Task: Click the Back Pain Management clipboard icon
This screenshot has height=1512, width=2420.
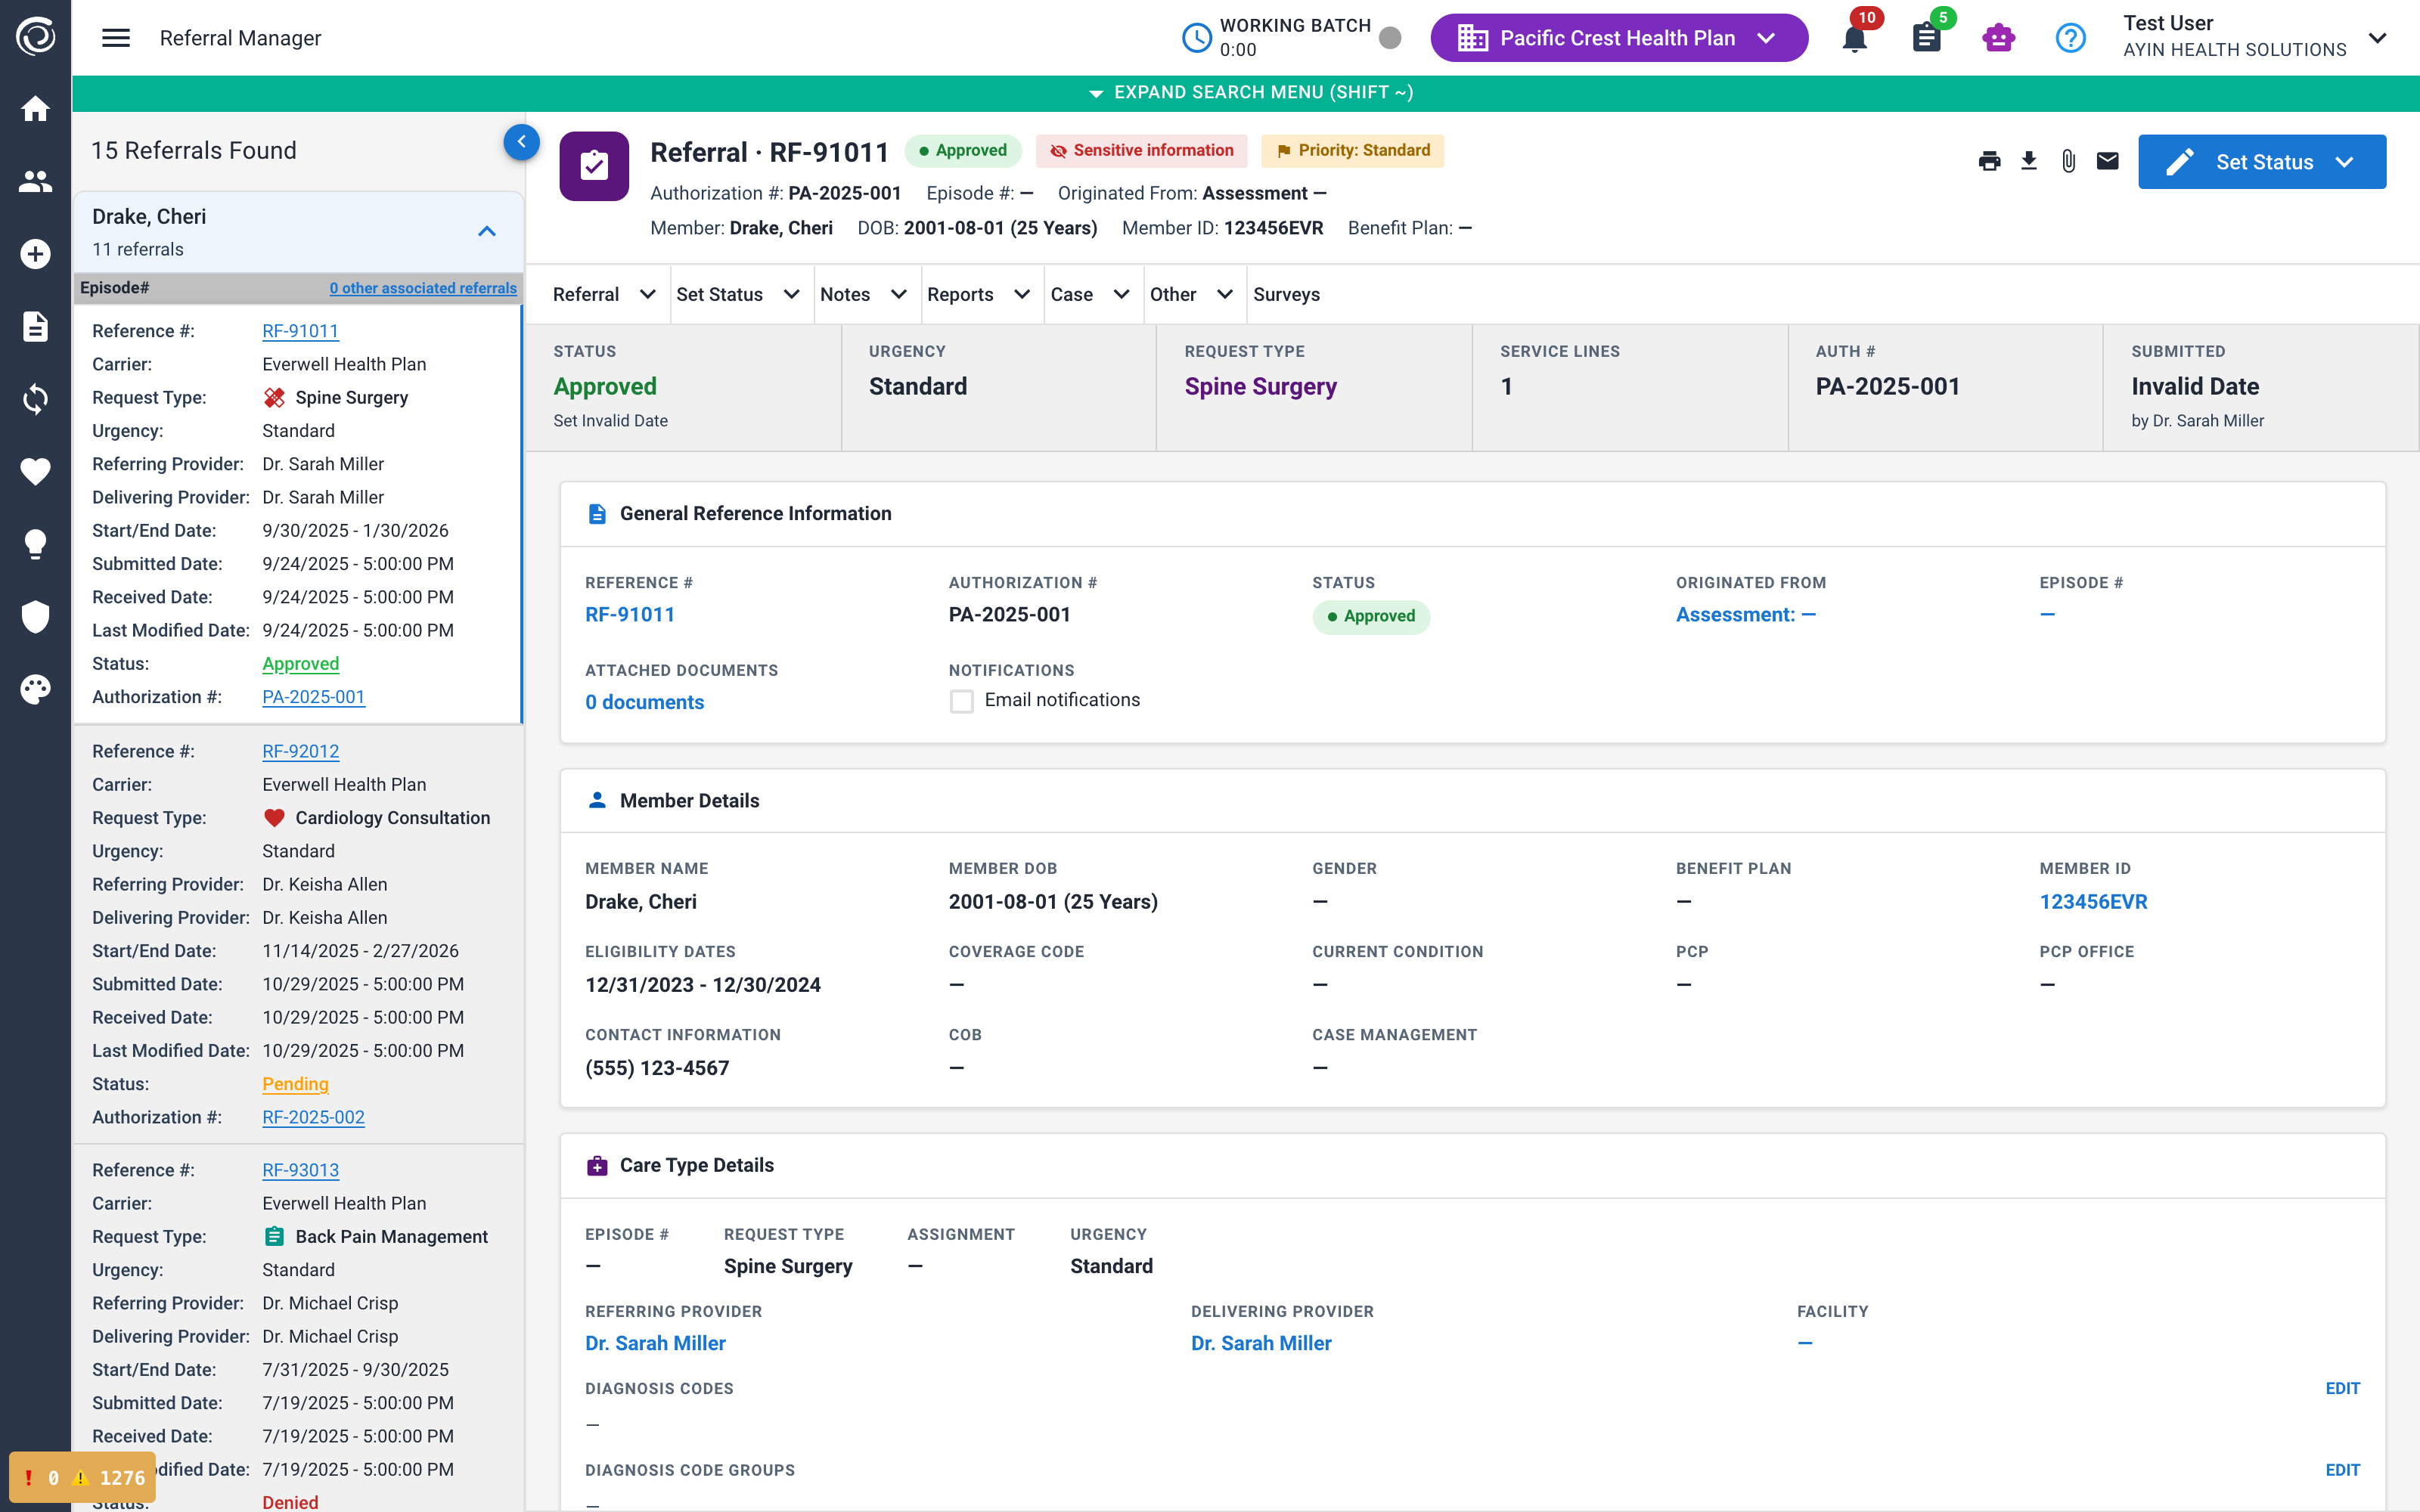Action: coord(274,1237)
